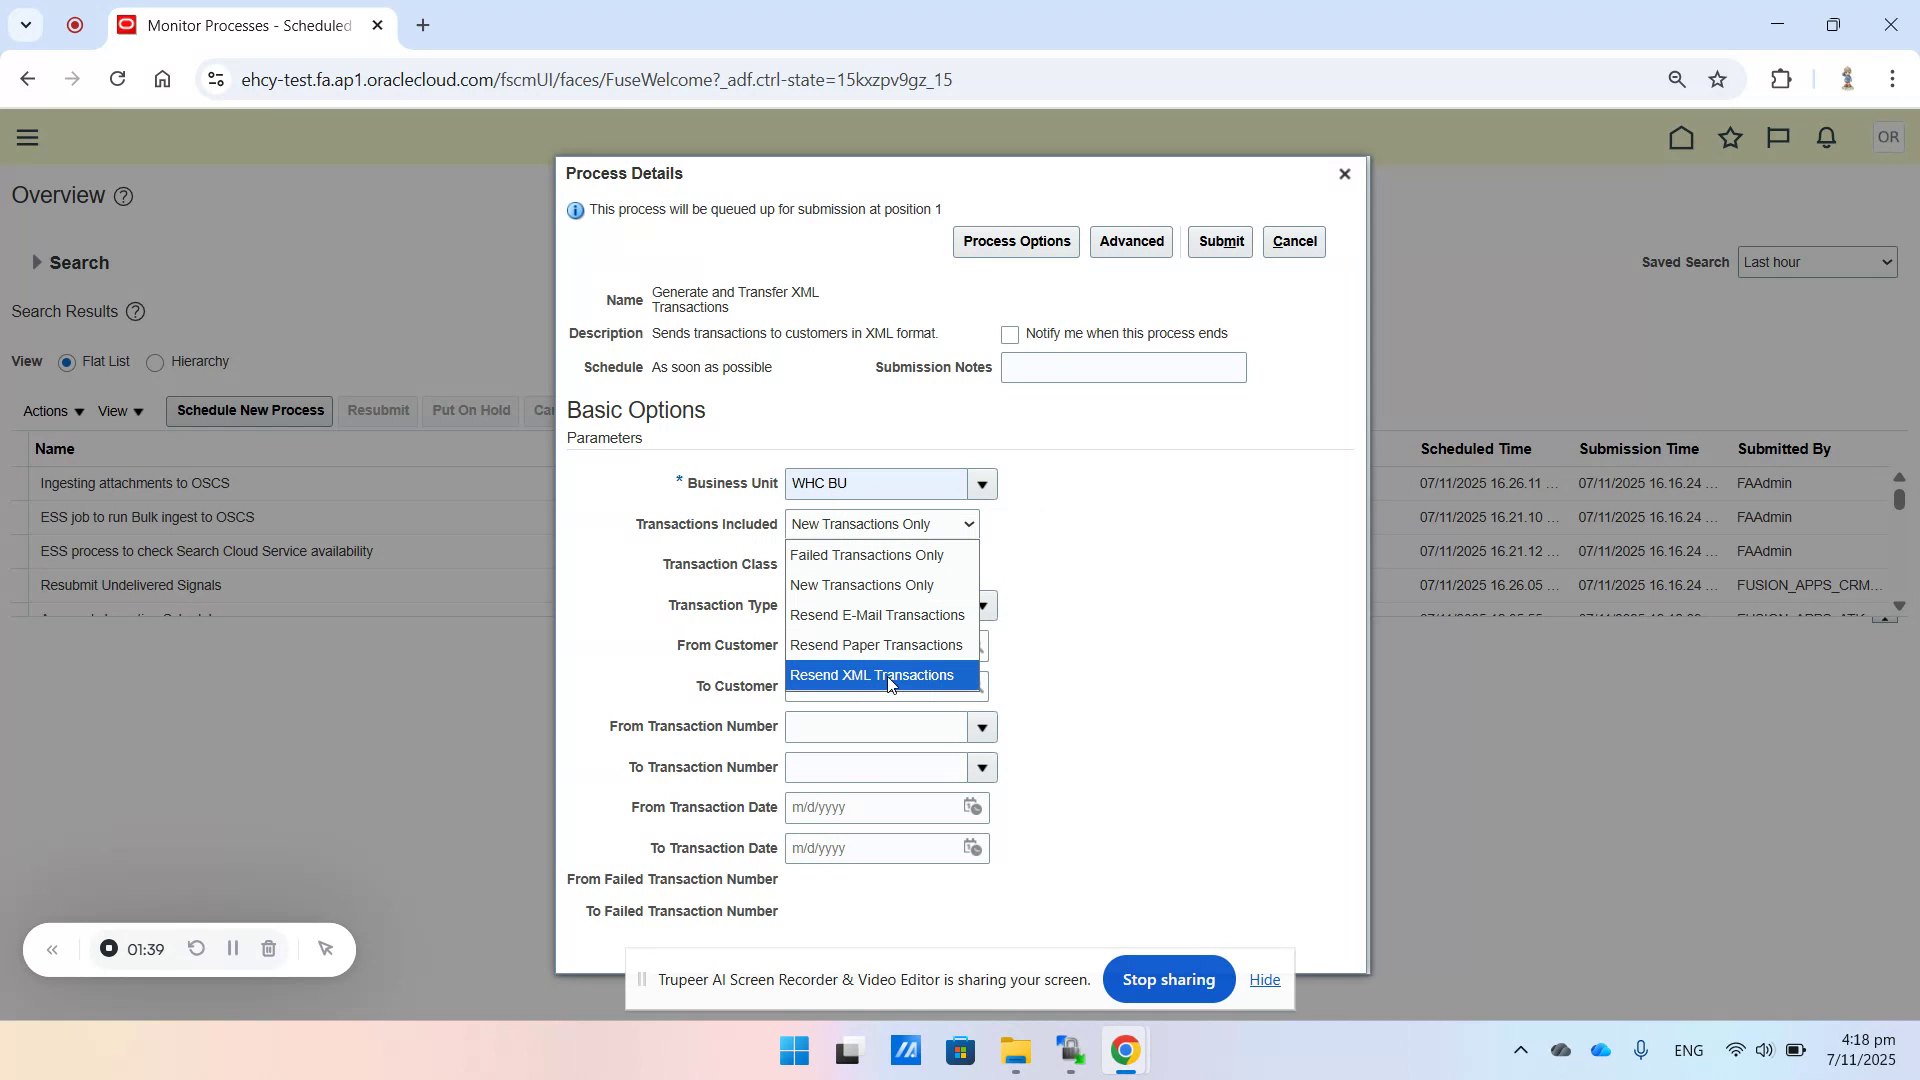The height and width of the screenshot is (1080, 1920).
Task: Open the Actions menu
Action: (x=51, y=410)
